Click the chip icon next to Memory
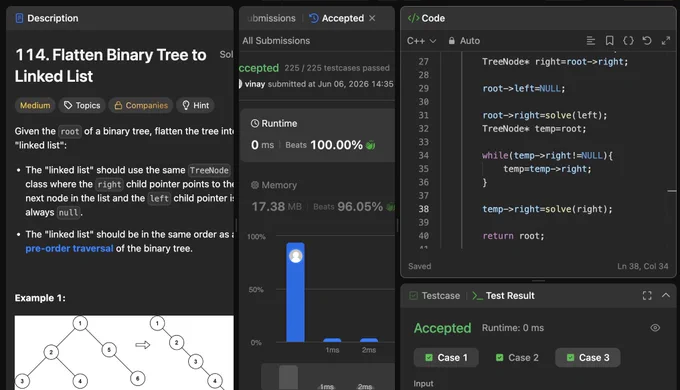Image resolution: width=680 pixels, height=390 pixels. [x=255, y=185]
